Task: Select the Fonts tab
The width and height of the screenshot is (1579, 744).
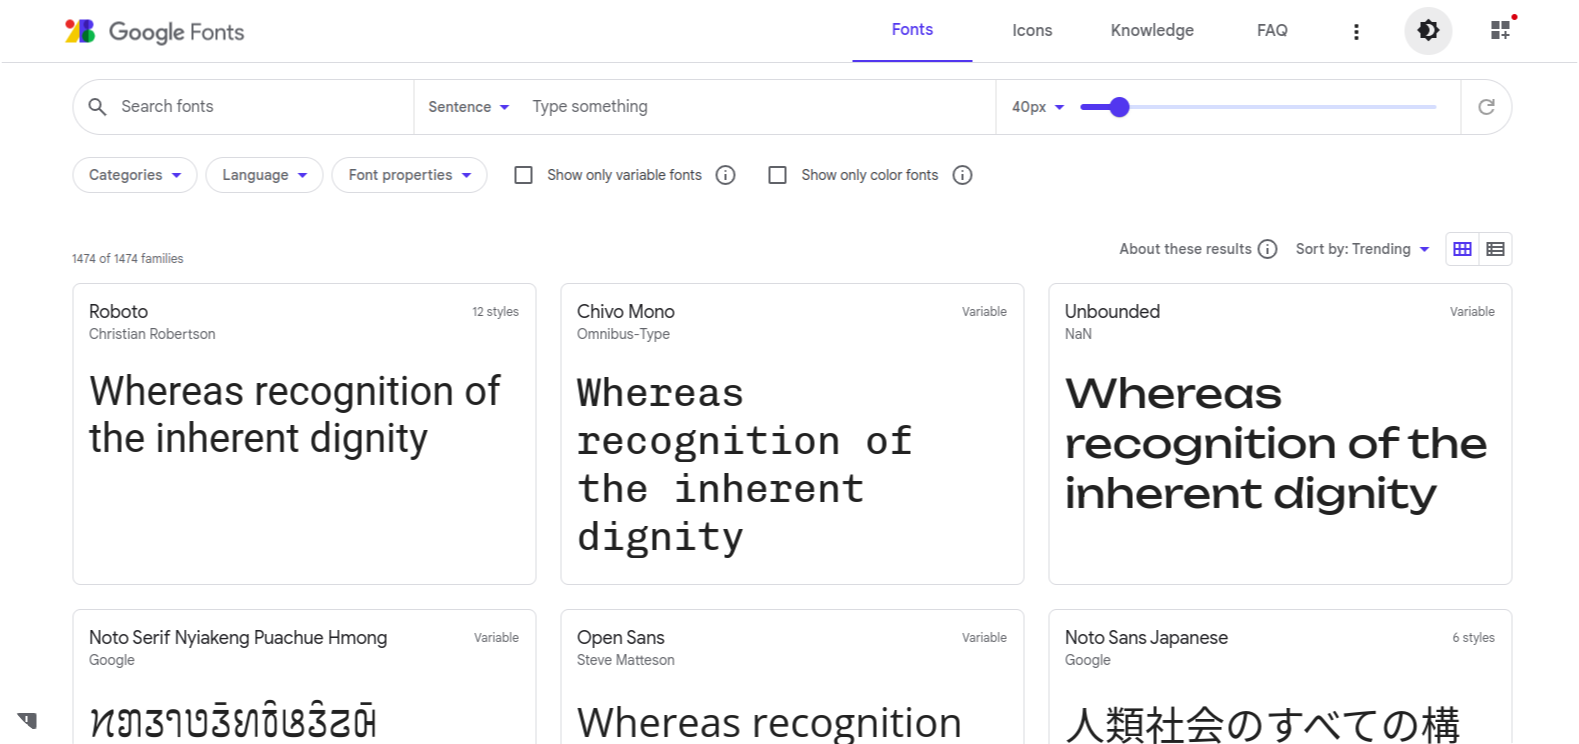Action: (x=912, y=30)
